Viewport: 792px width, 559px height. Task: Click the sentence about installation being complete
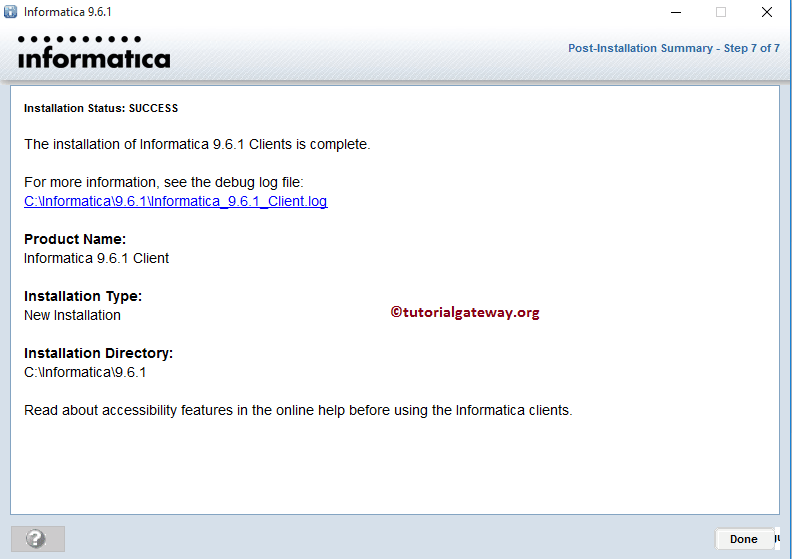197,144
